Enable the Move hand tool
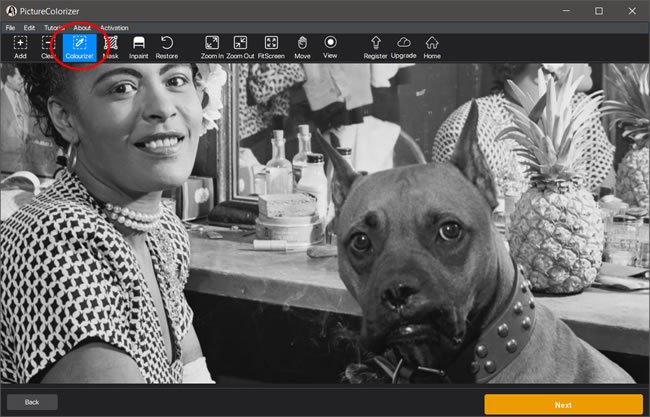This screenshot has width=650, height=417. (x=302, y=47)
